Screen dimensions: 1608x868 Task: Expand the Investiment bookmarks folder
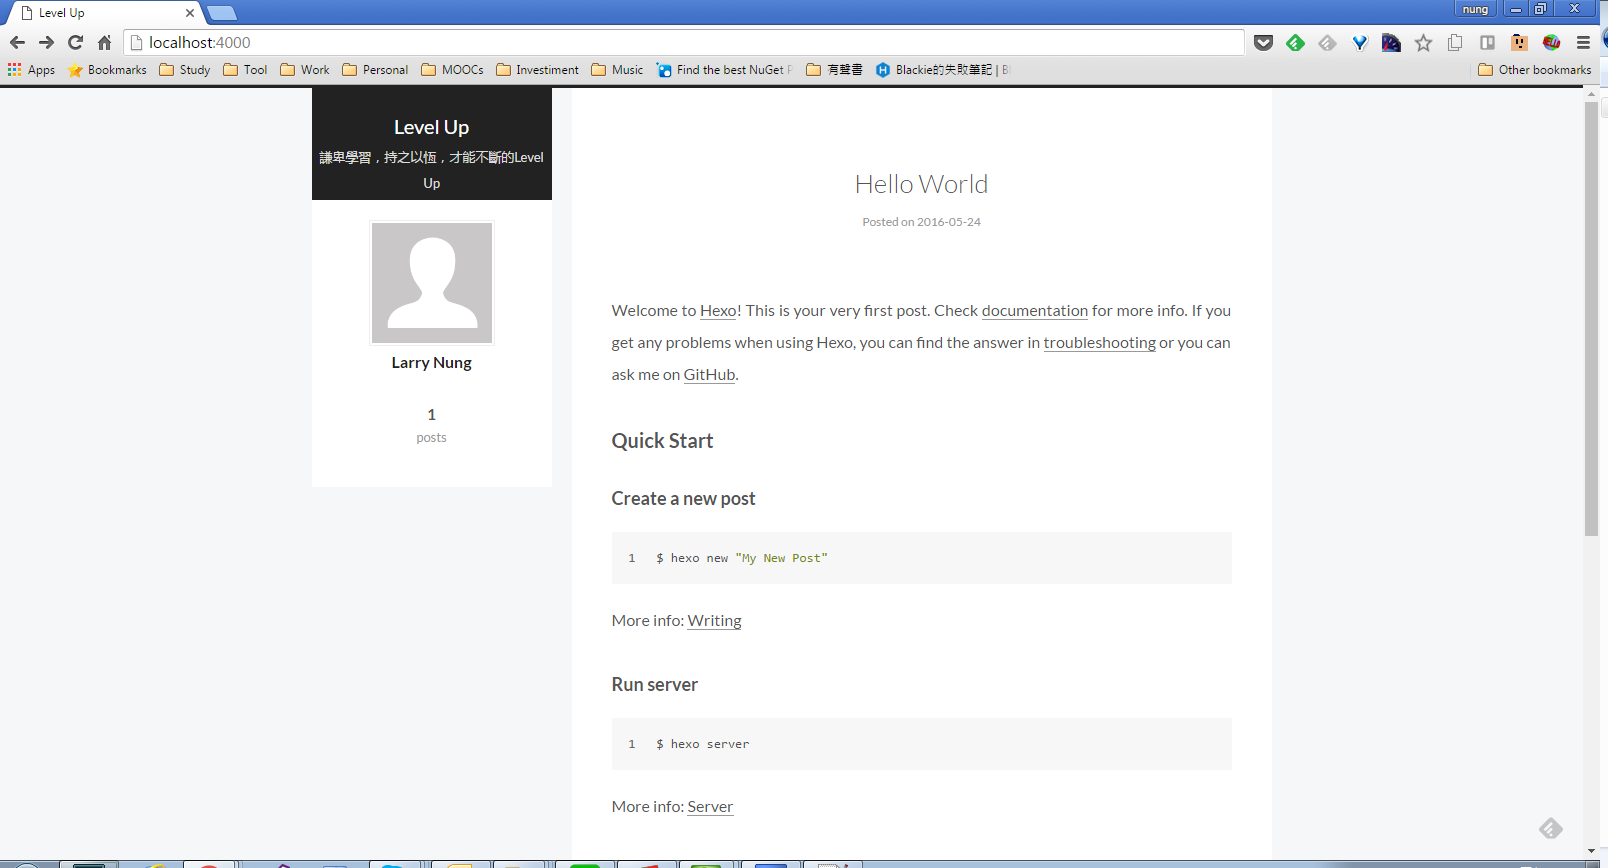click(x=537, y=70)
